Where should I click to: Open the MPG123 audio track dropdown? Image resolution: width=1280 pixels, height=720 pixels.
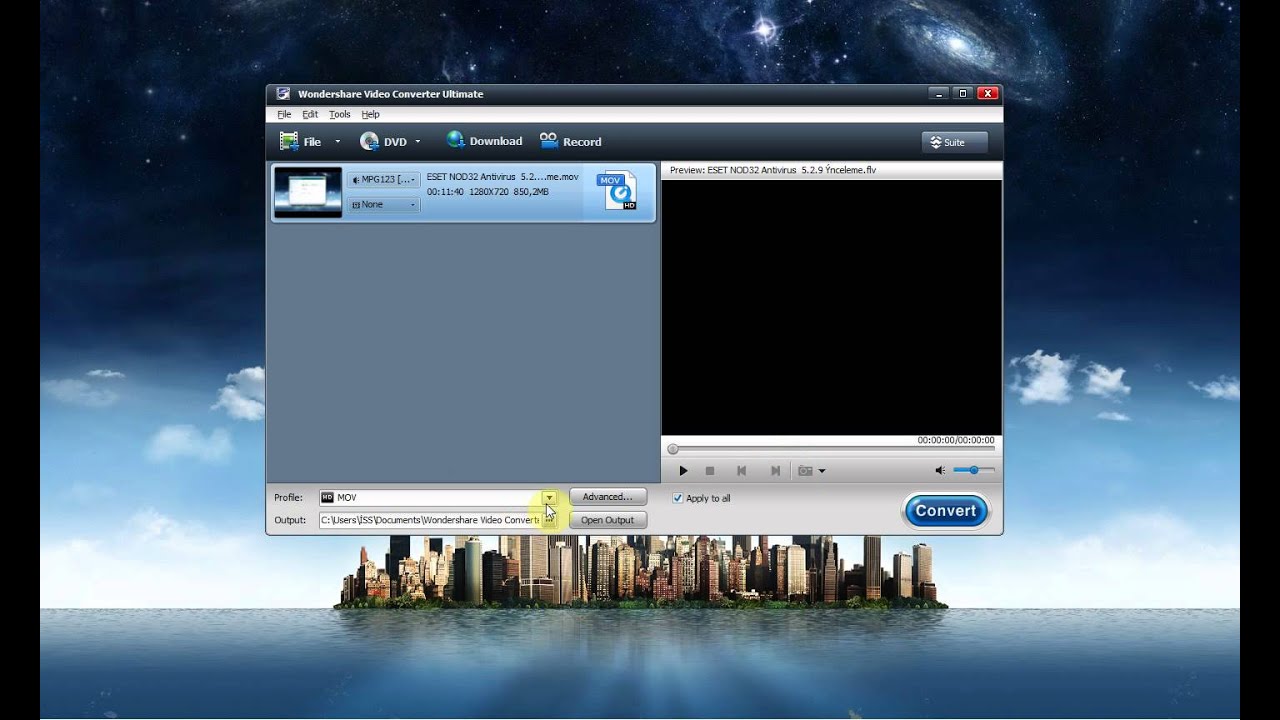[x=384, y=179]
